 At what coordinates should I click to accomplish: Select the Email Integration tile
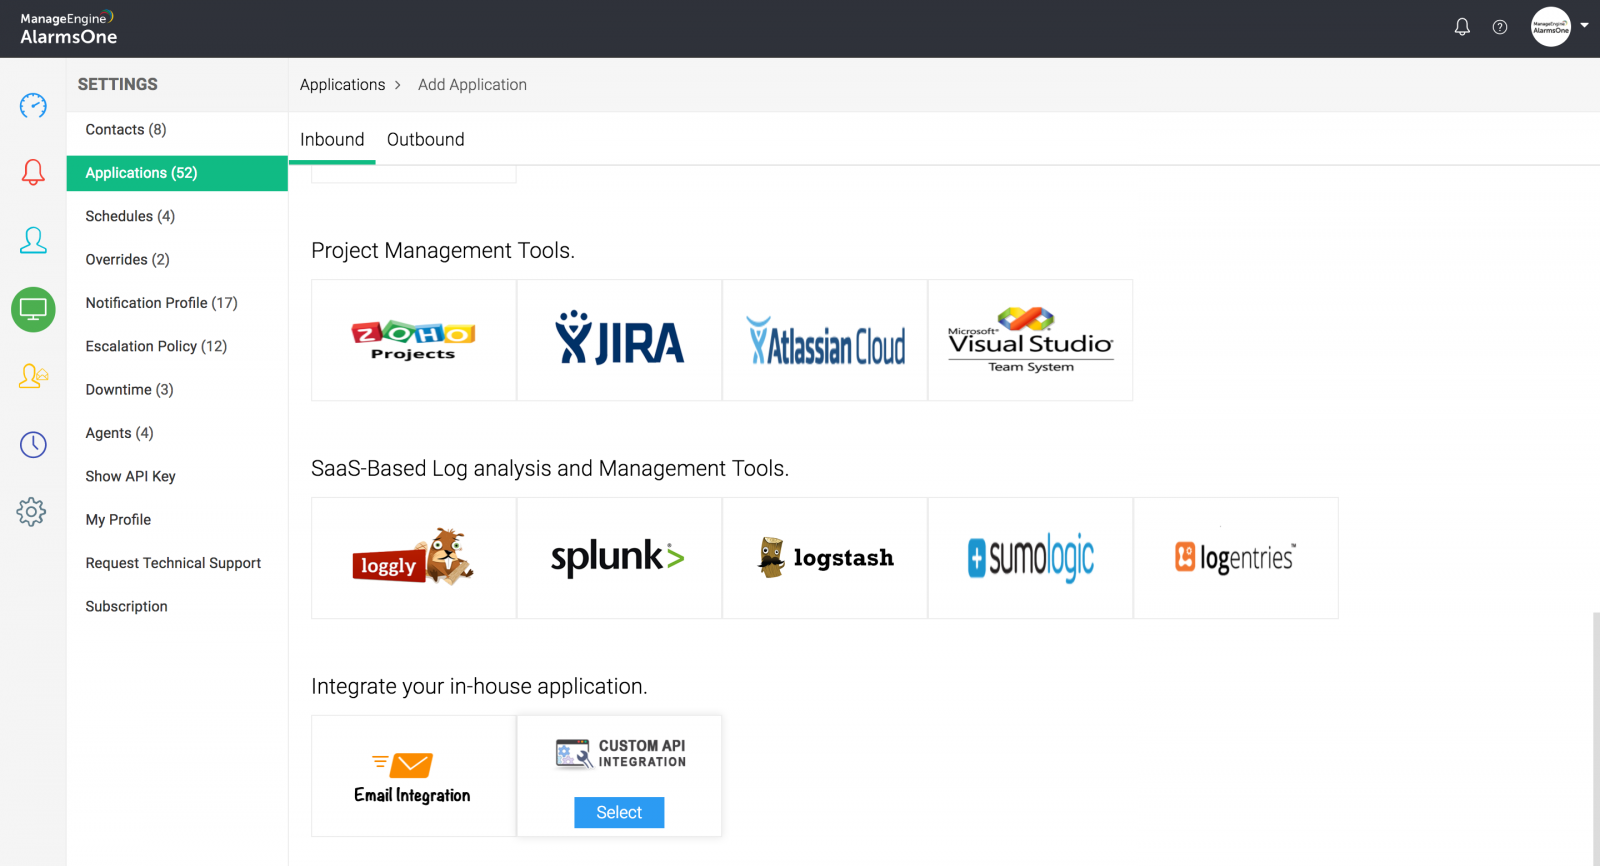coord(414,776)
